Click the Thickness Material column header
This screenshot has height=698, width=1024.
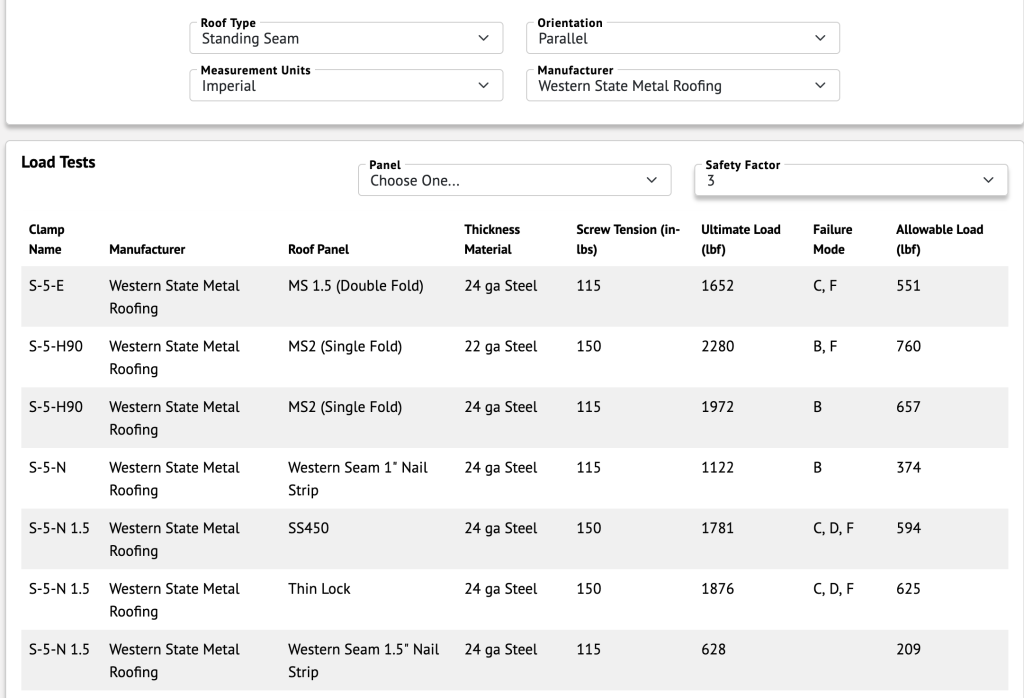click(492, 239)
